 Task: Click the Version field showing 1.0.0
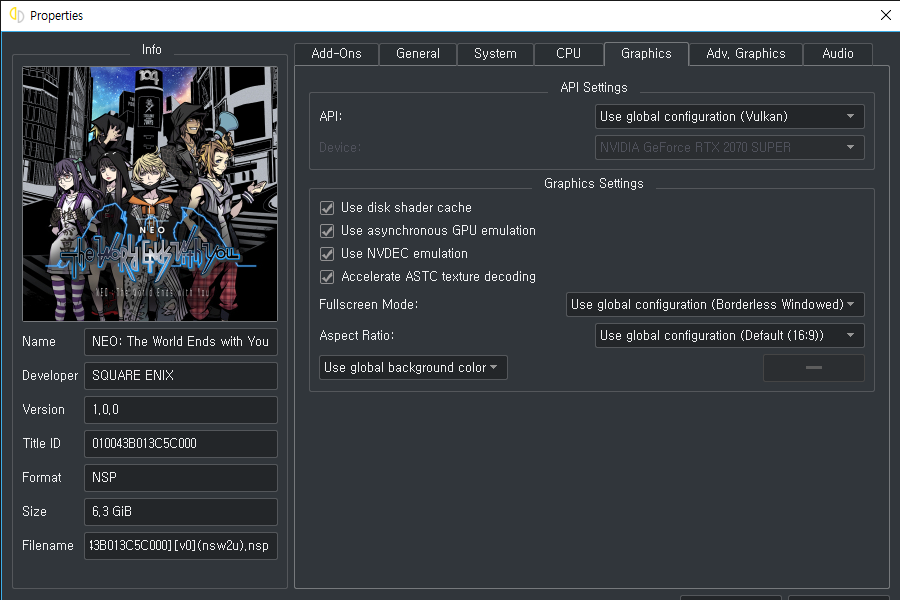click(x=181, y=409)
